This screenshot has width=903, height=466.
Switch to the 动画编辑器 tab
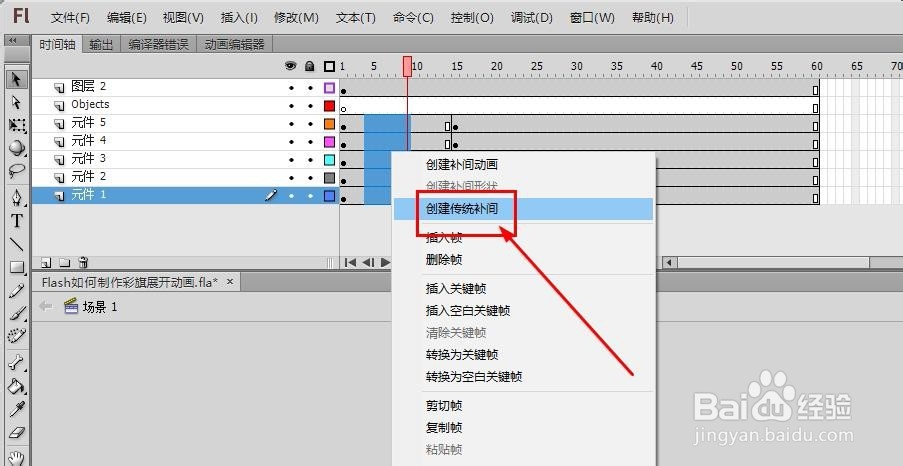[x=234, y=44]
